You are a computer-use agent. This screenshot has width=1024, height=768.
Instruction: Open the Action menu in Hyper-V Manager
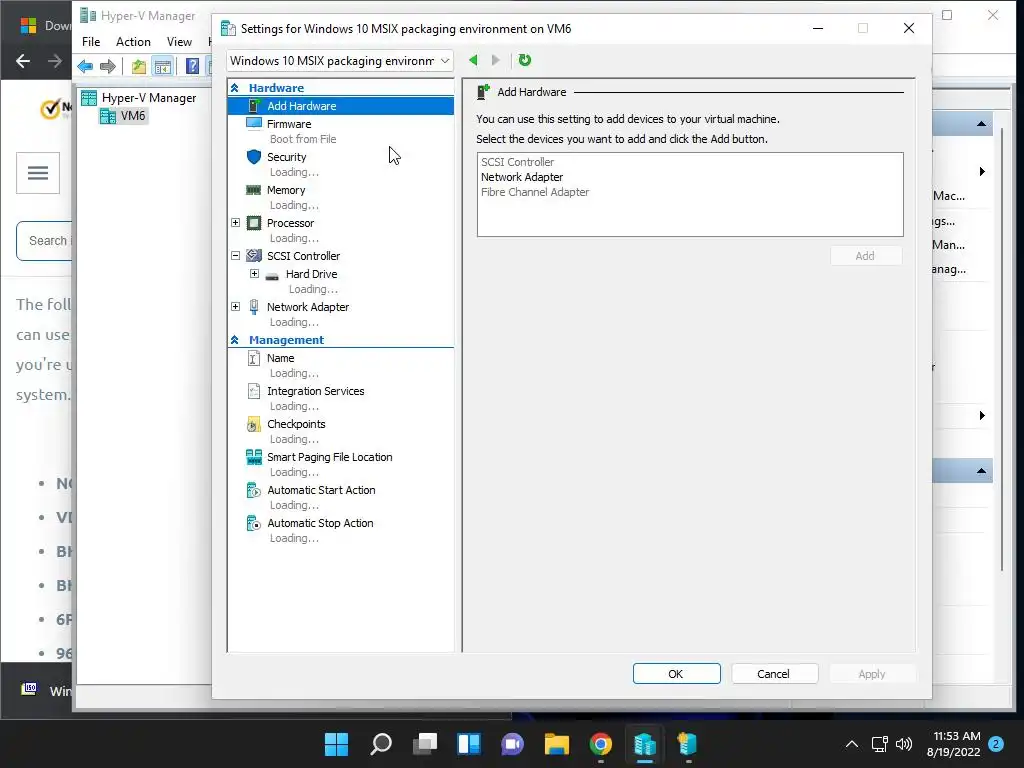(133, 42)
